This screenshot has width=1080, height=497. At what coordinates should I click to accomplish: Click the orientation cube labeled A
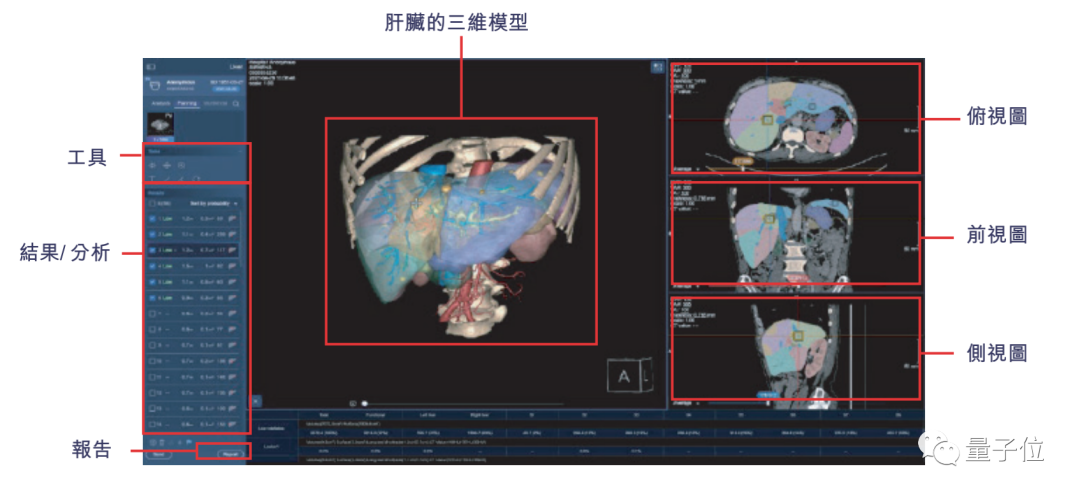point(625,377)
